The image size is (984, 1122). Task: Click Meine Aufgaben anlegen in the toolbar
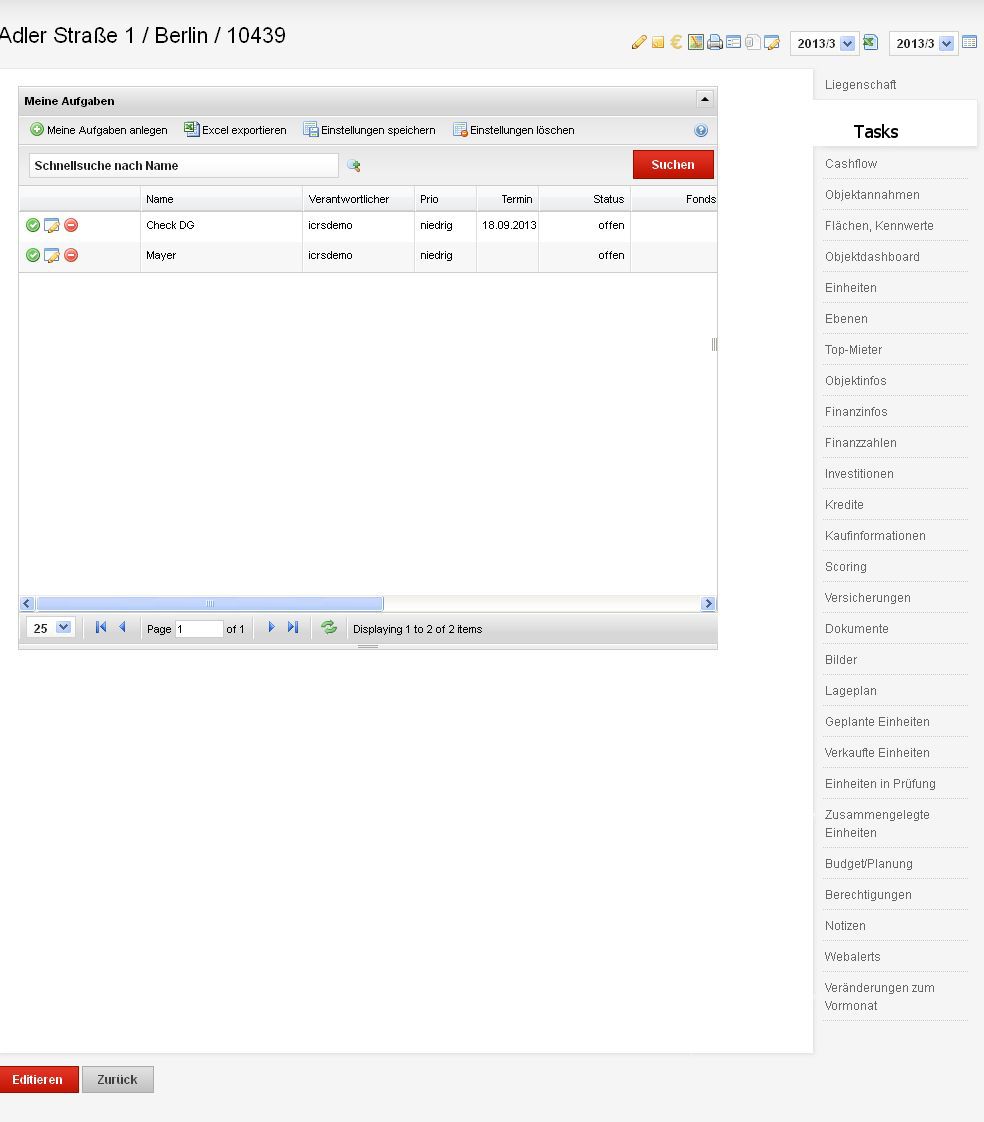click(x=99, y=130)
